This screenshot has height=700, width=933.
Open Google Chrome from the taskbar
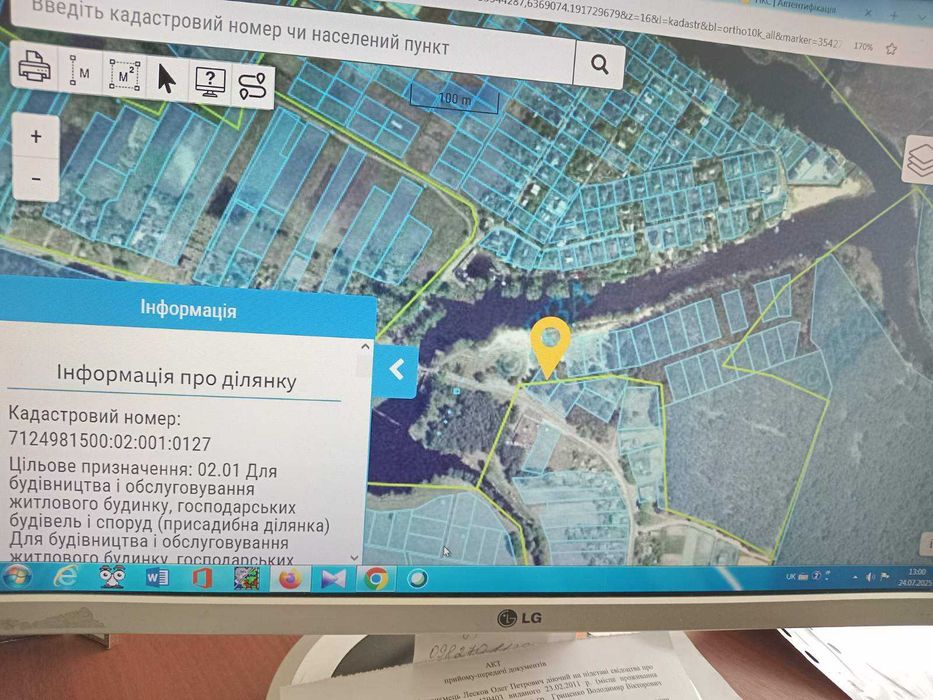[x=376, y=579]
